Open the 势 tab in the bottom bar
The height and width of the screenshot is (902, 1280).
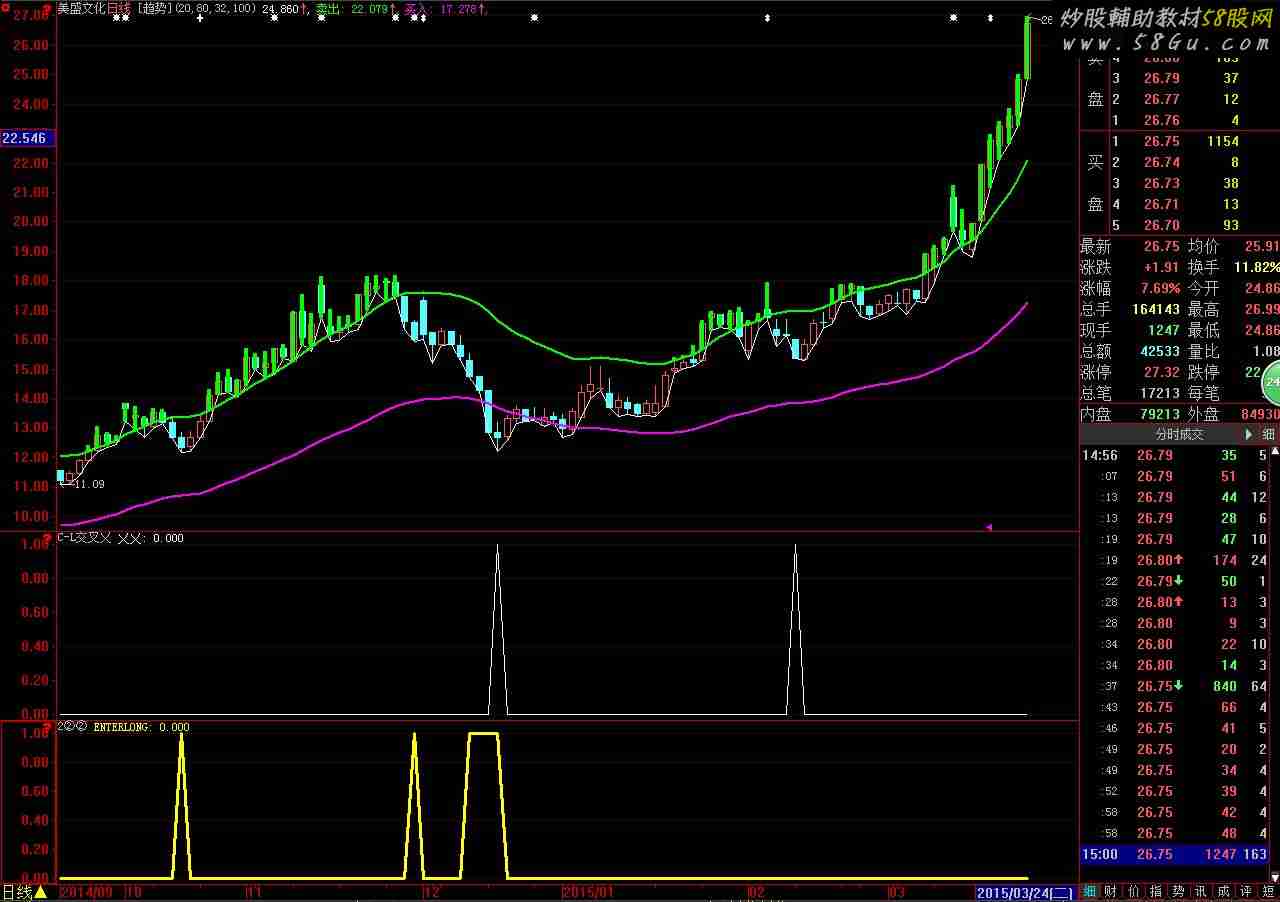[1178, 891]
